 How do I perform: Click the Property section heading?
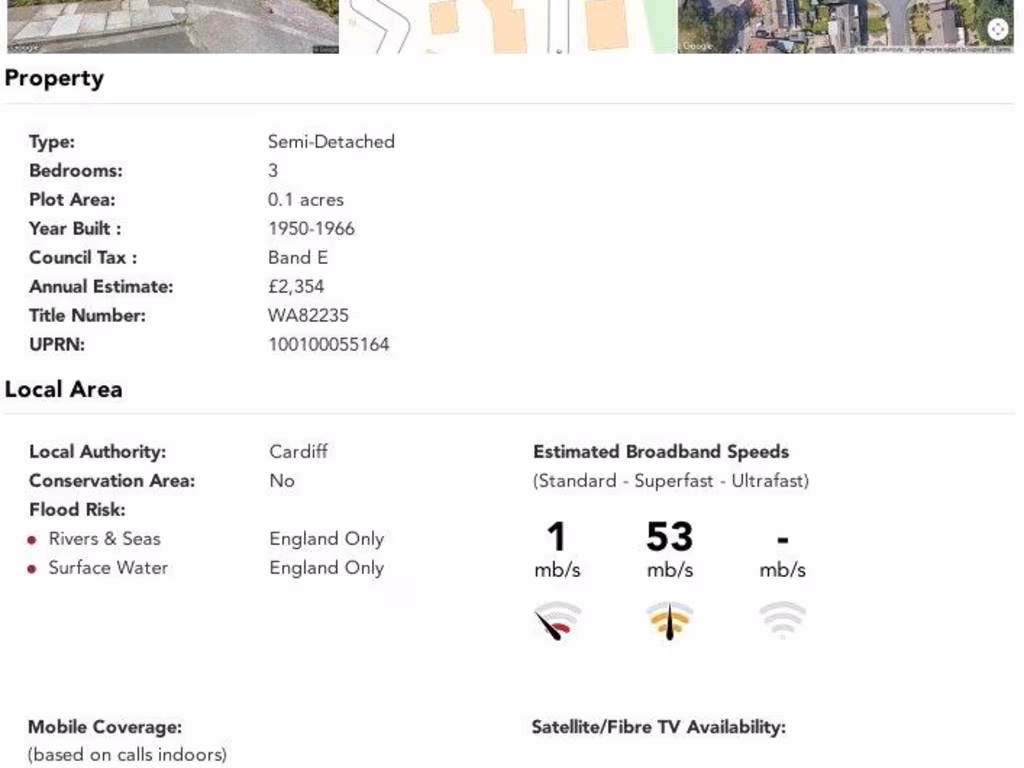pyautogui.click(x=54, y=79)
